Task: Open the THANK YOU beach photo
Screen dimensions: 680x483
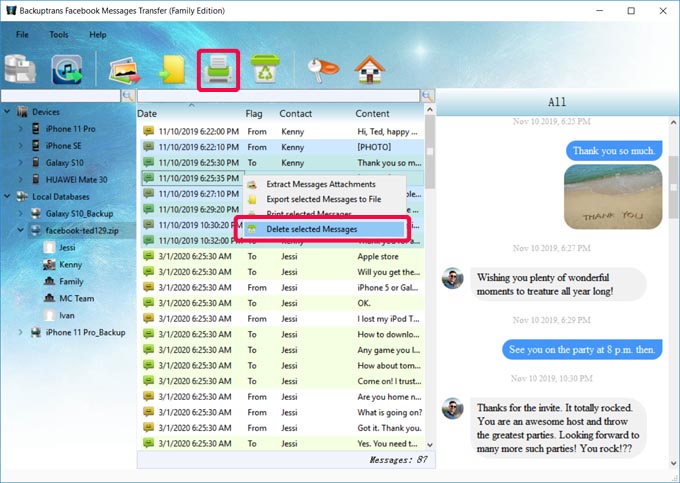Action: click(x=613, y=196)
